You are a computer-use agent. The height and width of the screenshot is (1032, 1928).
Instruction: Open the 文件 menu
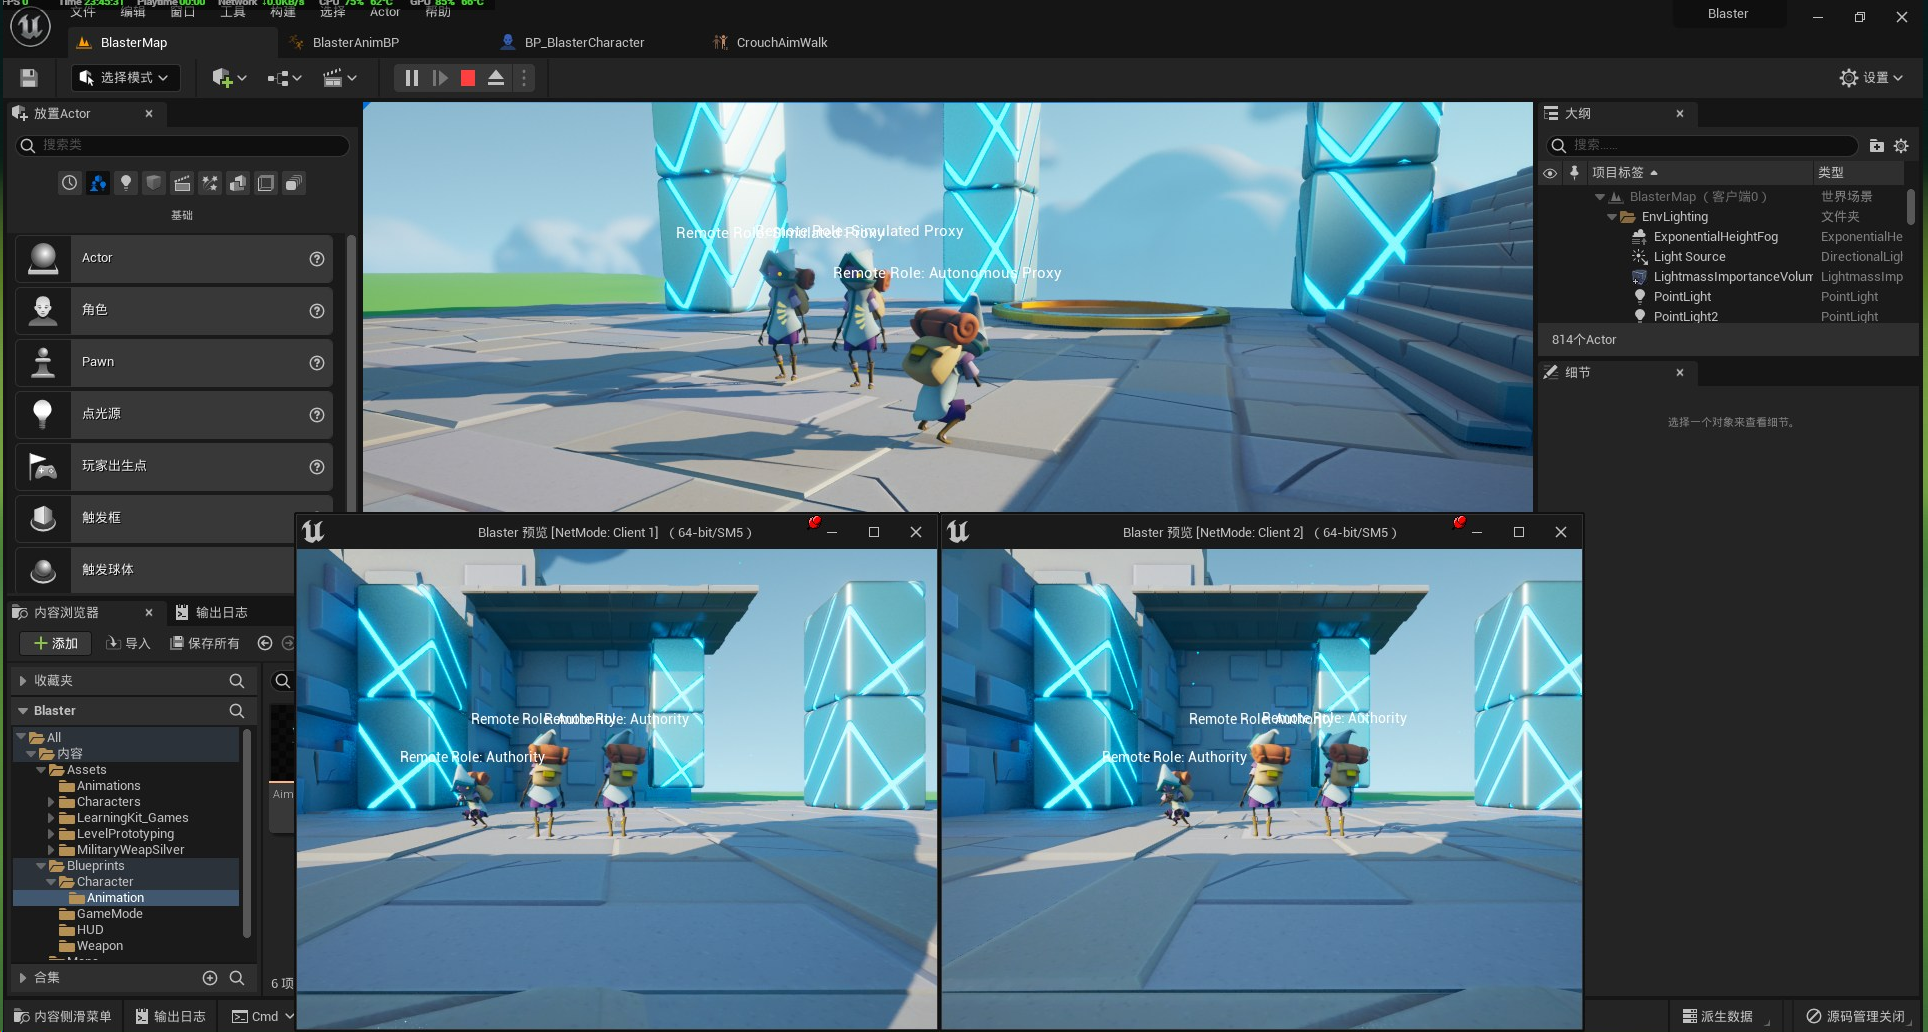pos(83,12)
